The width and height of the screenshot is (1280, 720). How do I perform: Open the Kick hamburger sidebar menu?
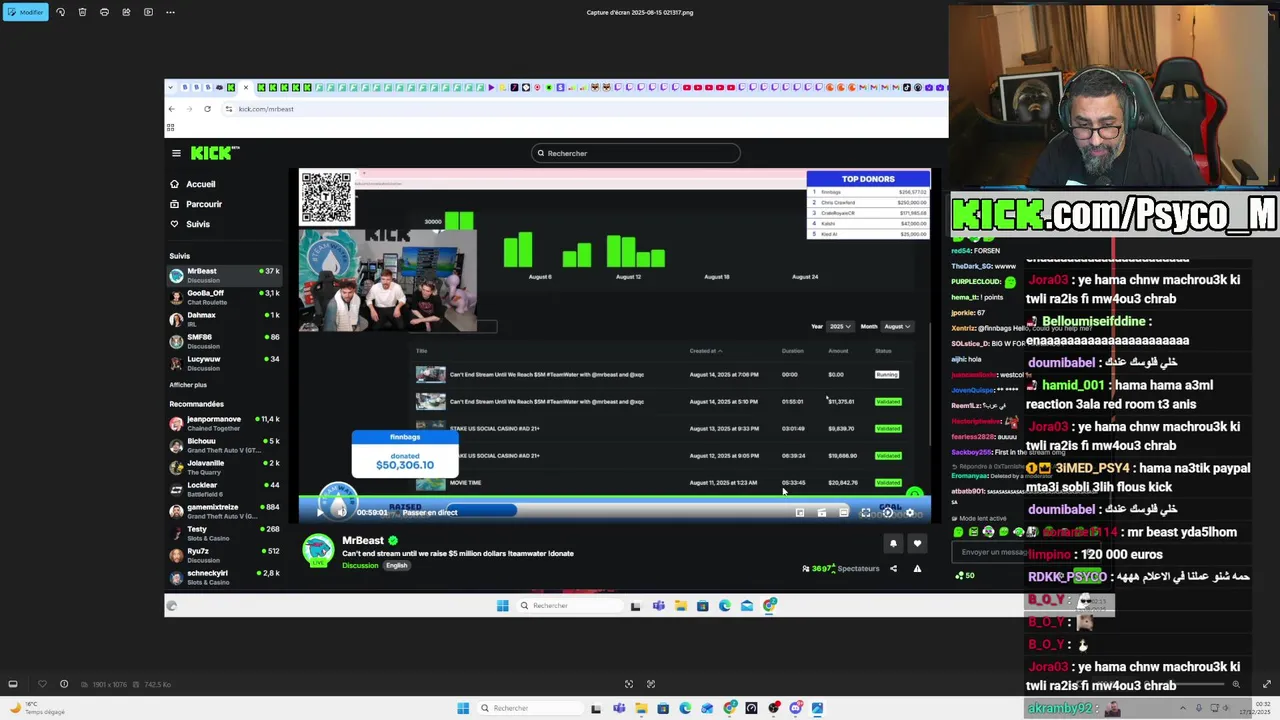click(176, 153)
